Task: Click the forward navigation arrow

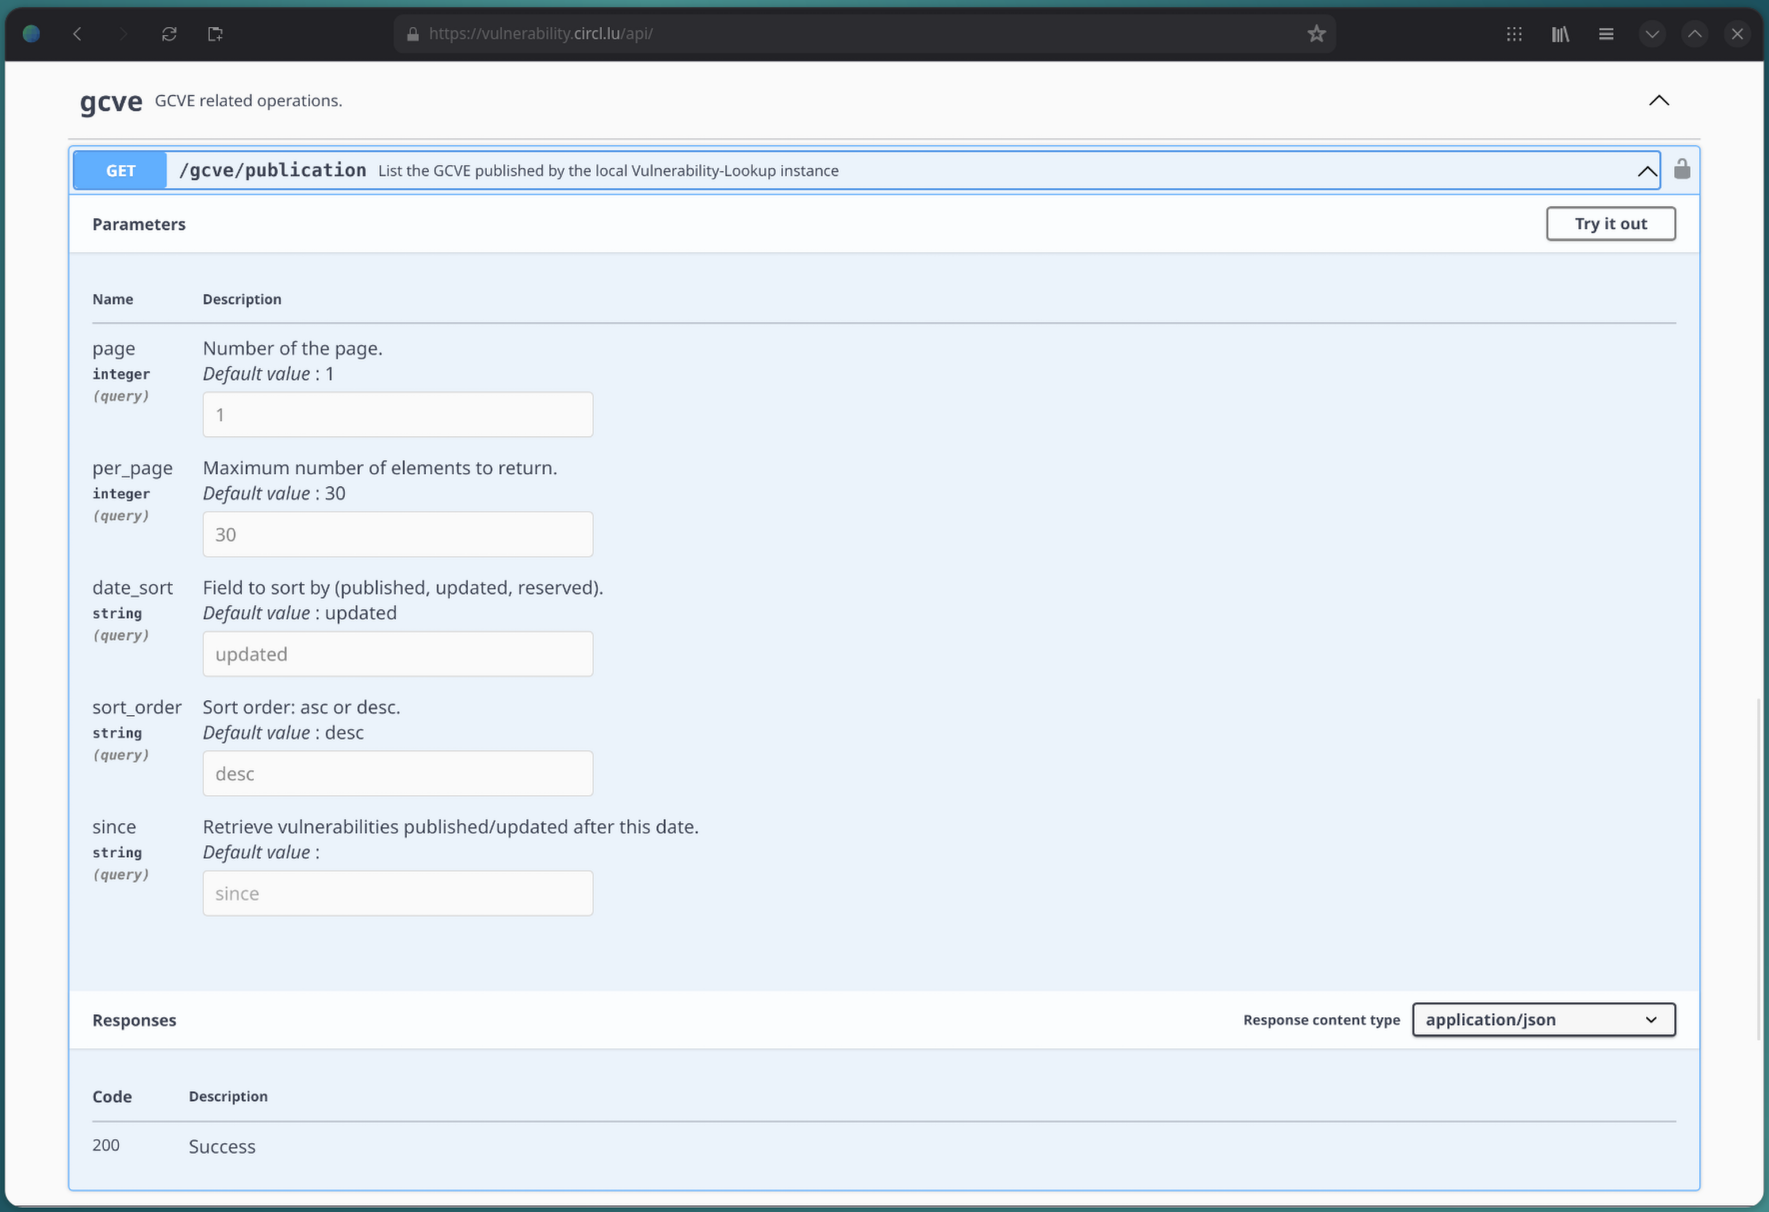Action: pyautogui.click(x=123, y=33)
